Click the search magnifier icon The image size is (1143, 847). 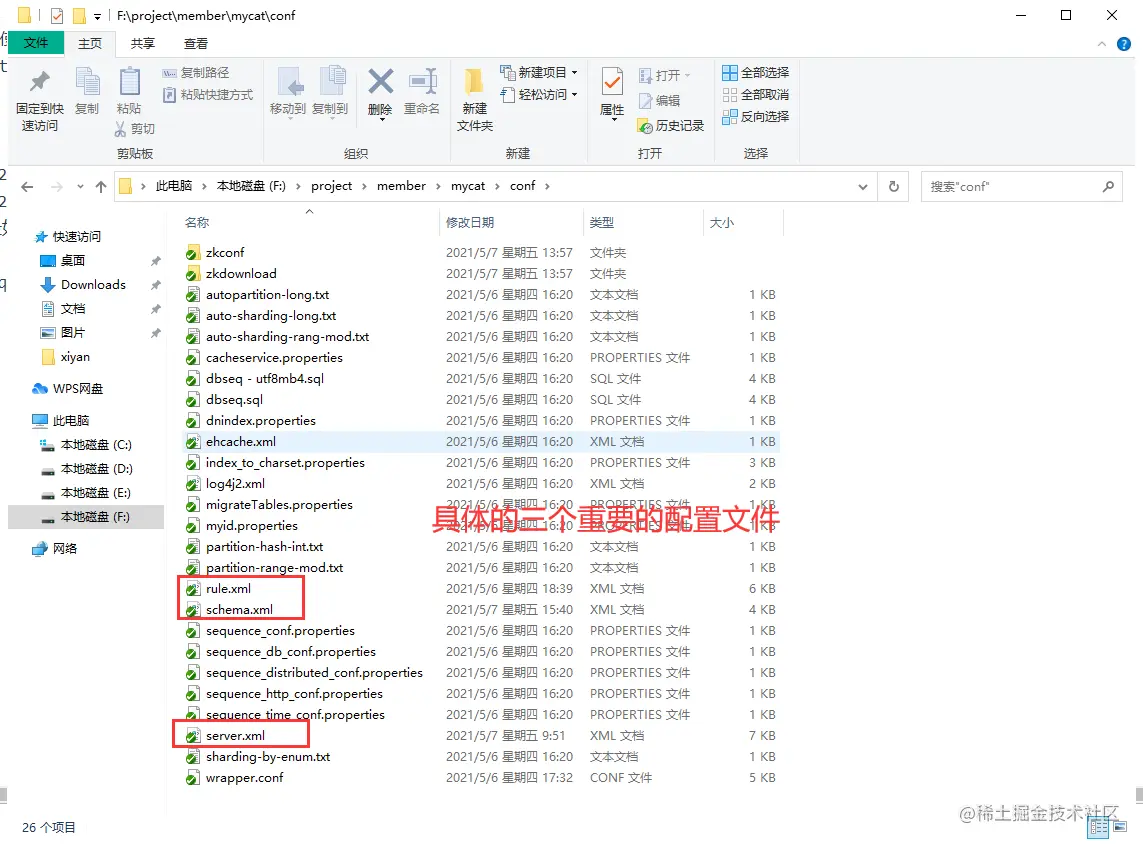click(x=1108, y=187)
